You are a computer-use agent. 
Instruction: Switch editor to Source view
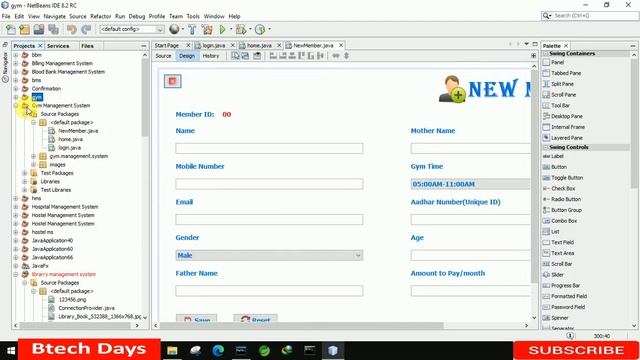(x=163, y=56)
